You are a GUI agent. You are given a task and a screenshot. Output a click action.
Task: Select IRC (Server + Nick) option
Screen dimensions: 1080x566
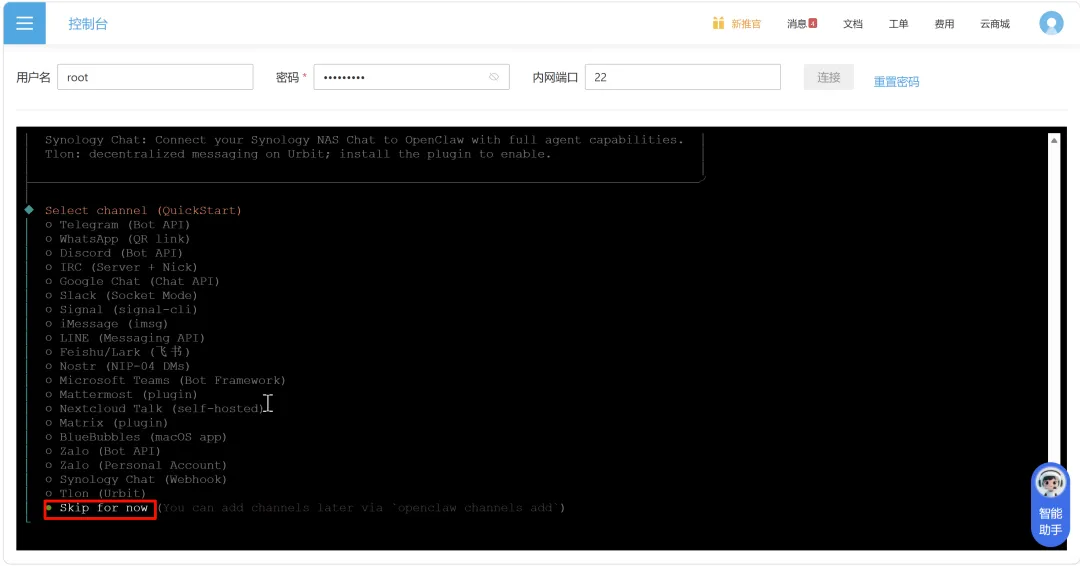pos(121,267)
